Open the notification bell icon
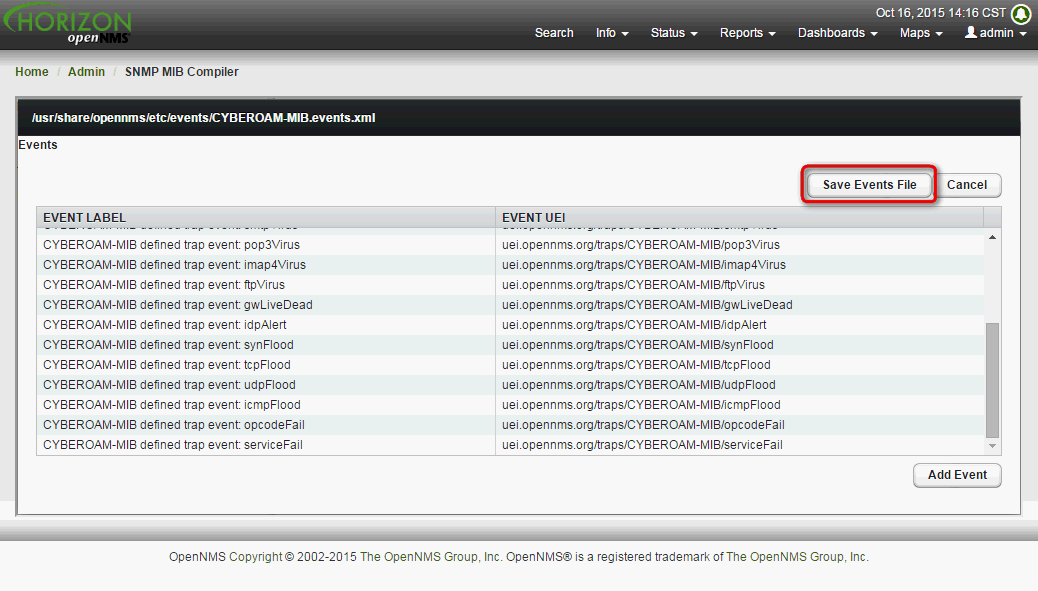The height and width of the screenshot is (591, 1038). (x=1021, y=13)
